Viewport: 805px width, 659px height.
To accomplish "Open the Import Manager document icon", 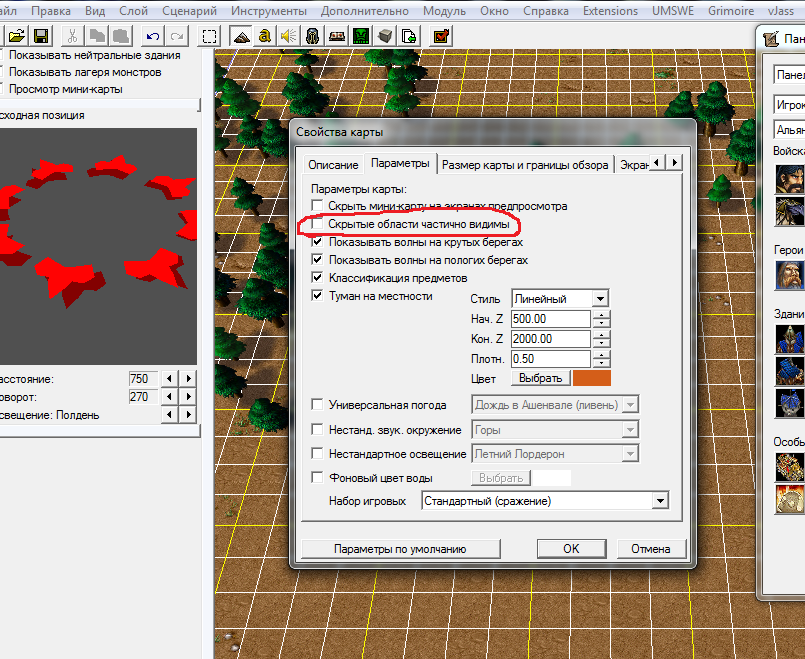I will tap(409, 36).
